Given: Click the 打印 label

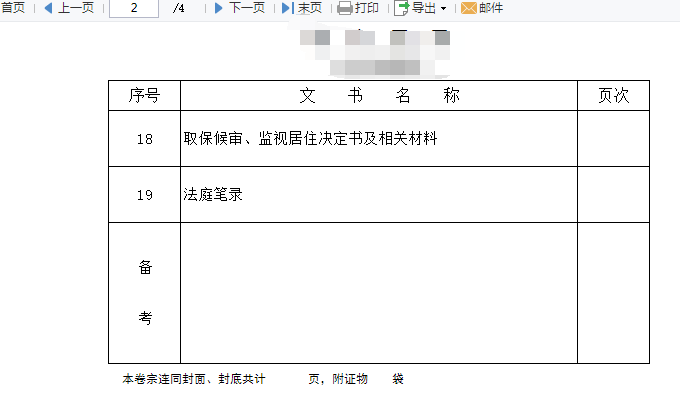Looking at the screenshot, I should click(x=366, y=8).
